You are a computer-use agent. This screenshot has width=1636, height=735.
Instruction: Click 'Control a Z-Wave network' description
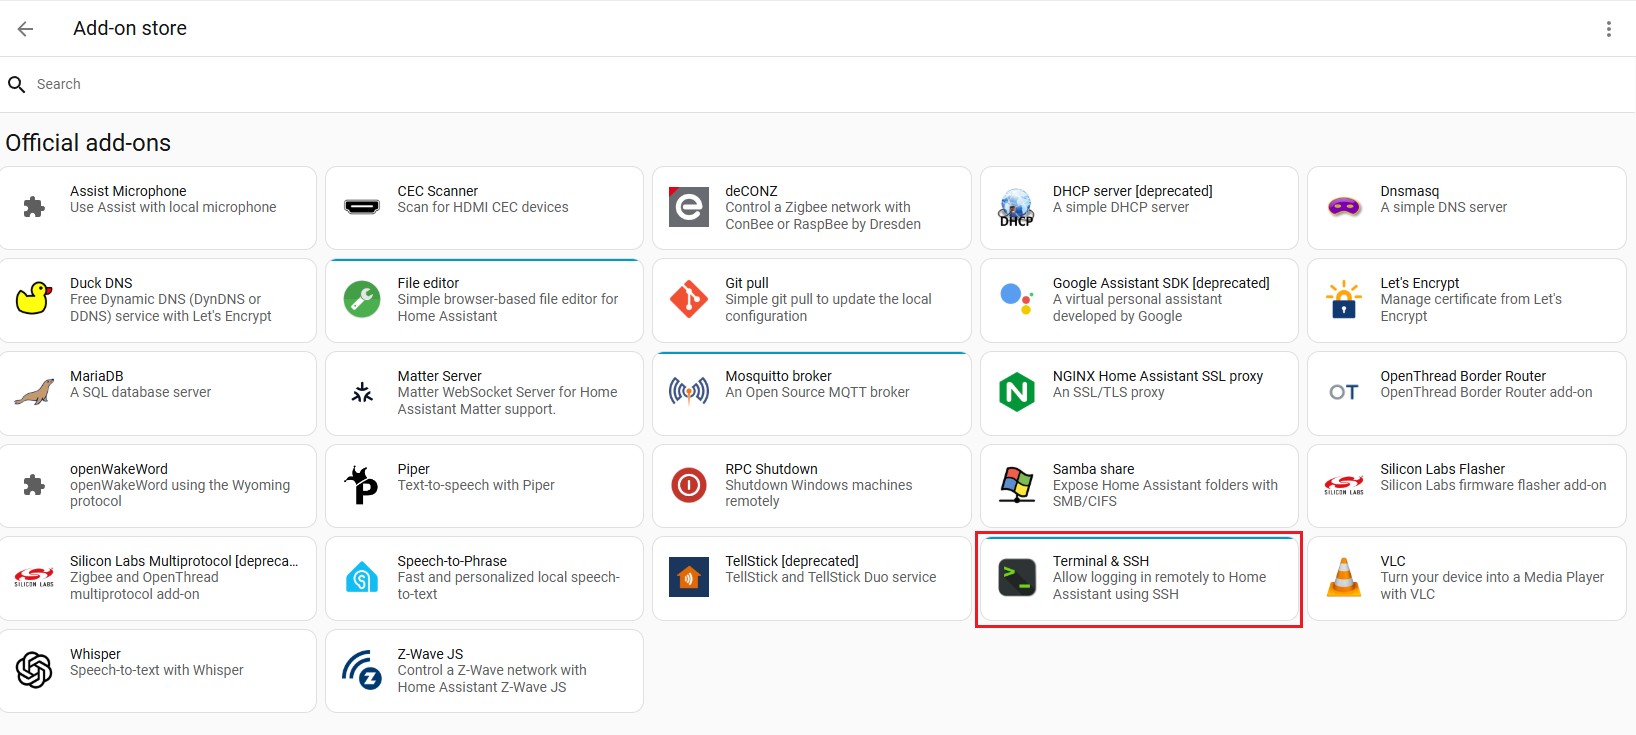[x=492, y=679]
